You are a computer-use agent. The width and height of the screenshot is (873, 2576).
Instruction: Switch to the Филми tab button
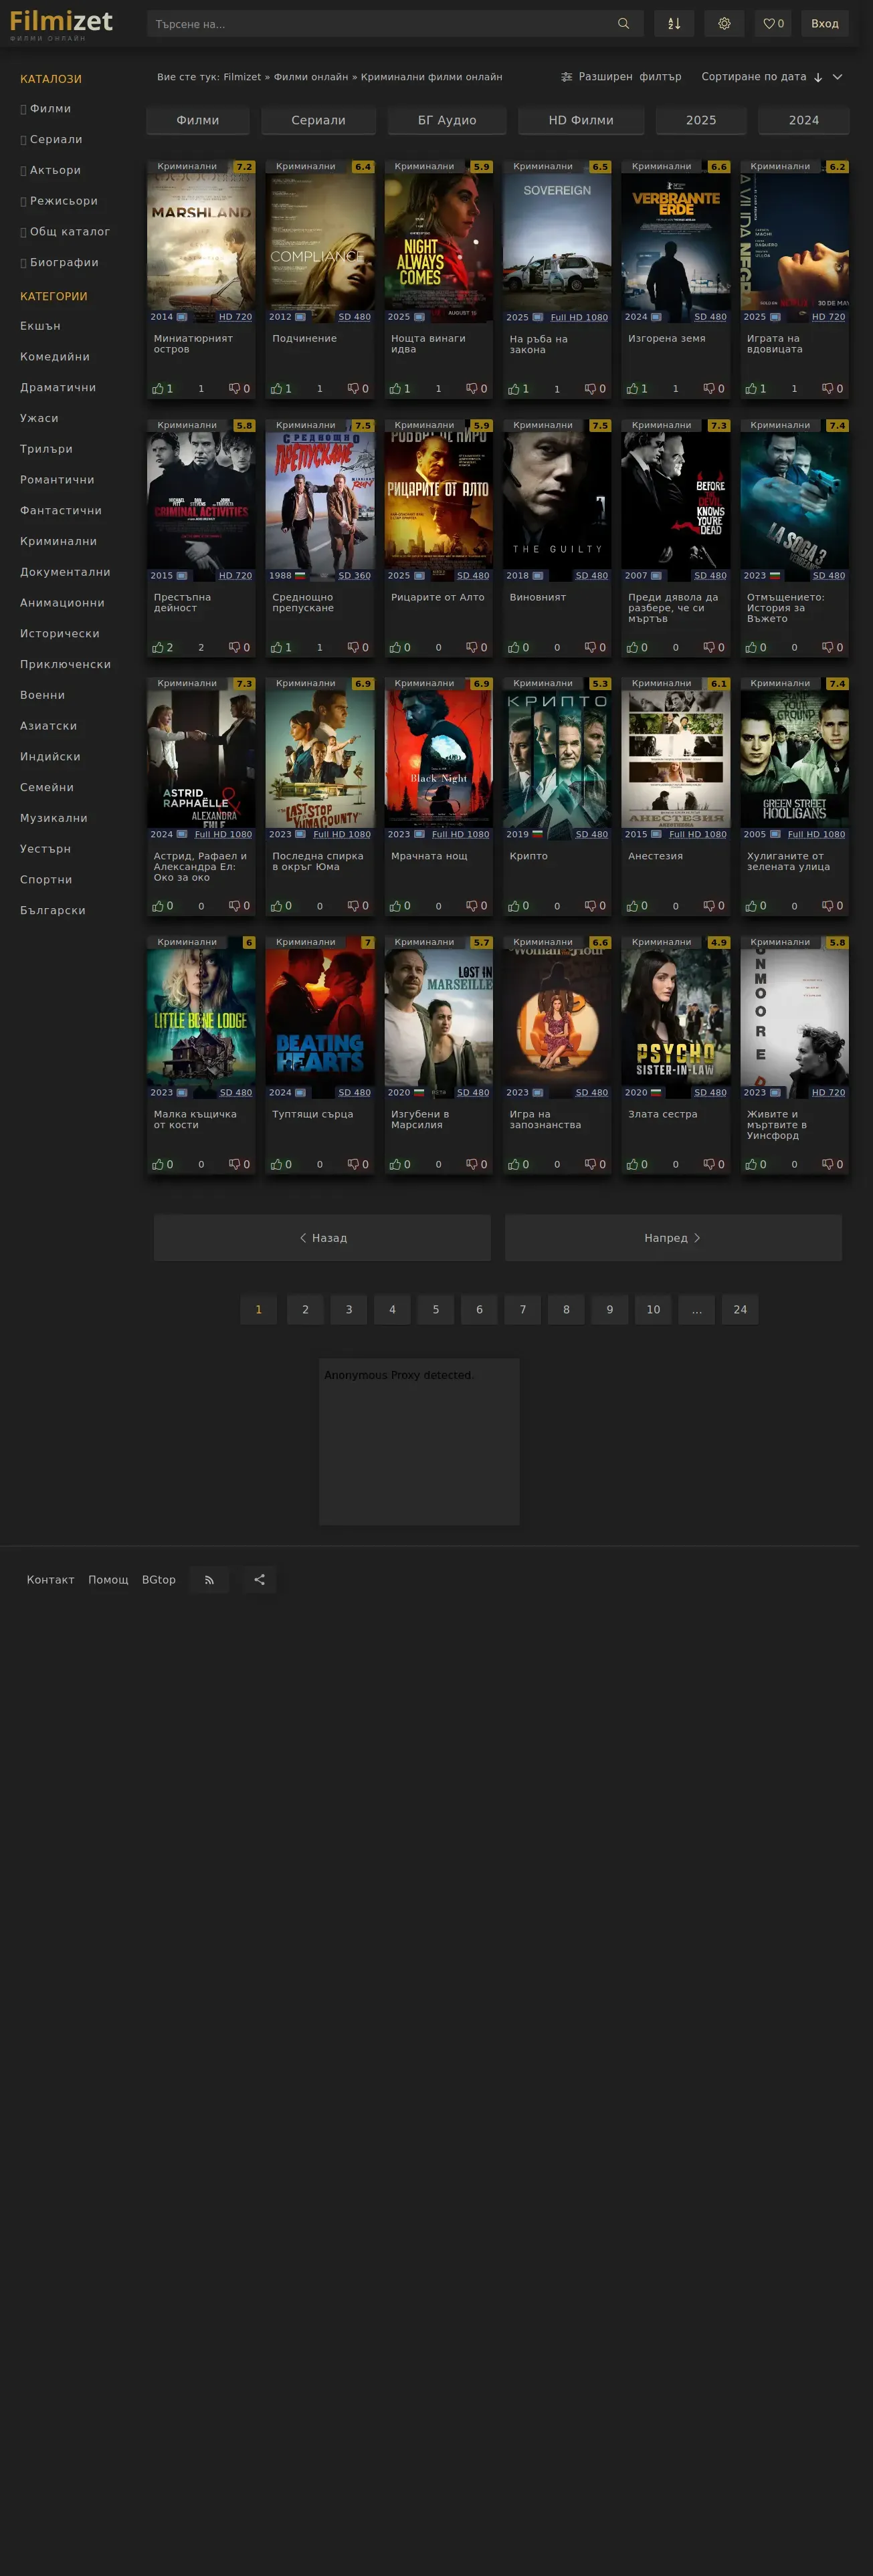(x=198, y=120)
